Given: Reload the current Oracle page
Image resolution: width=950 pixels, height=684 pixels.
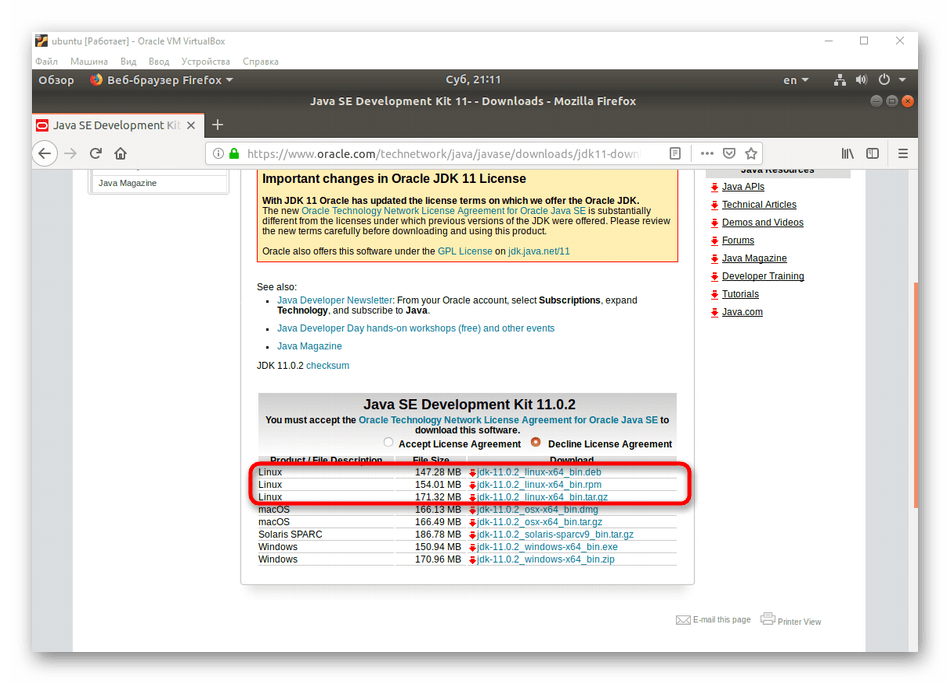Looking at the screenshot, I should (x=96, y=153).
